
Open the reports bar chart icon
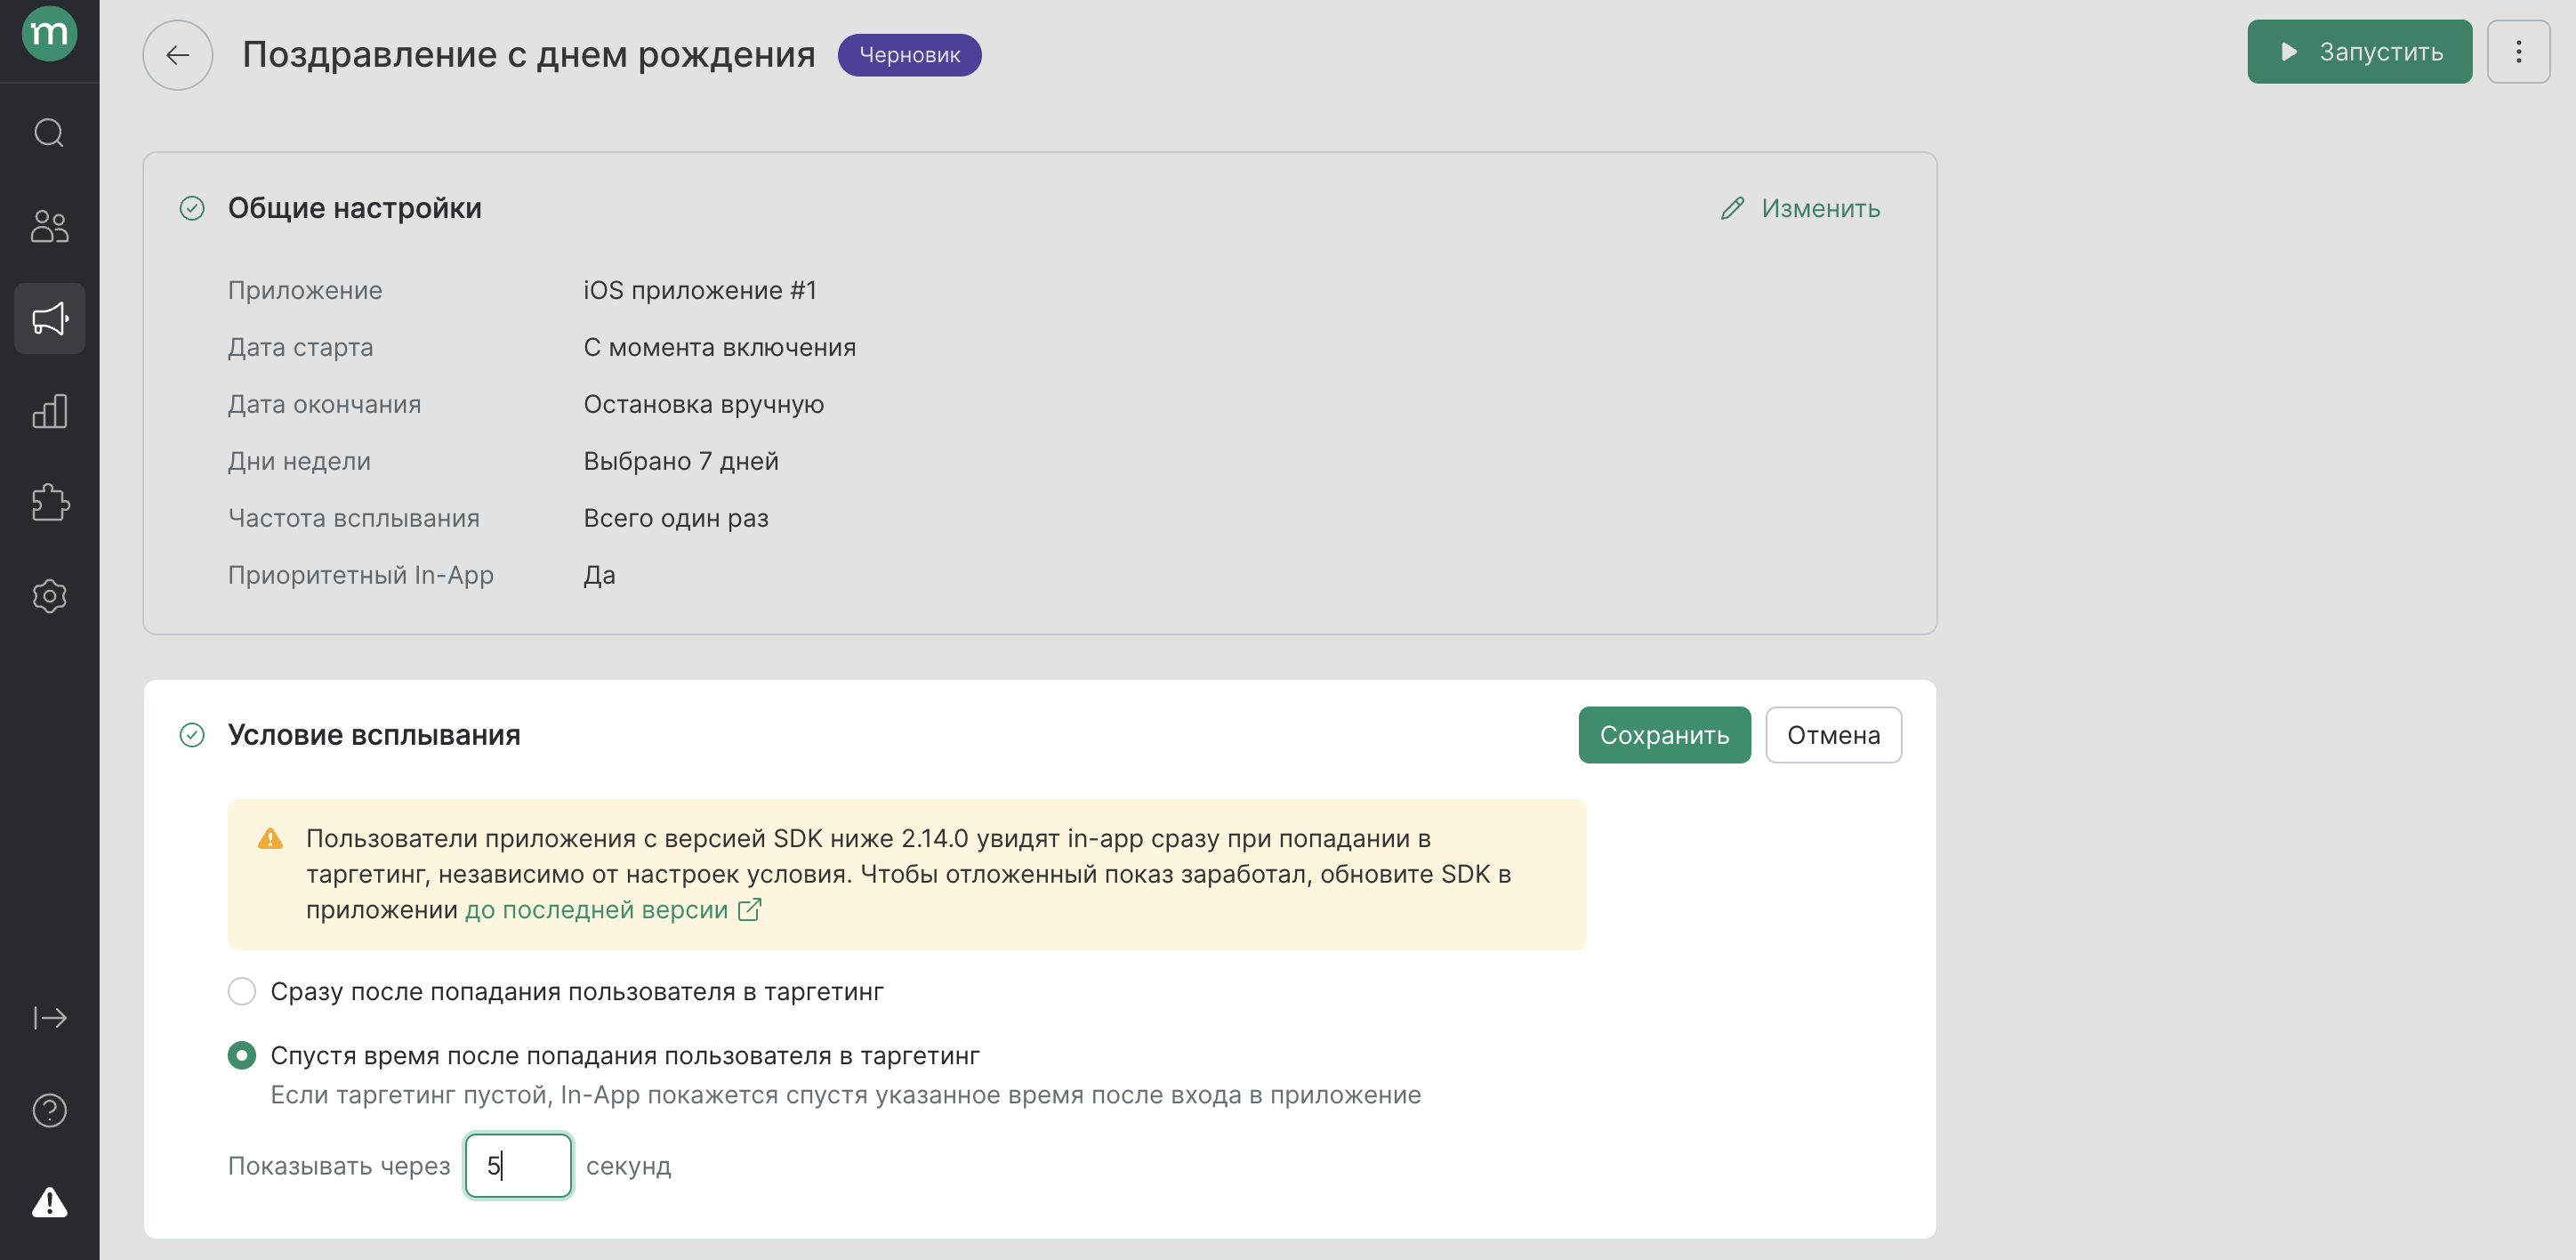pos(49,411)
